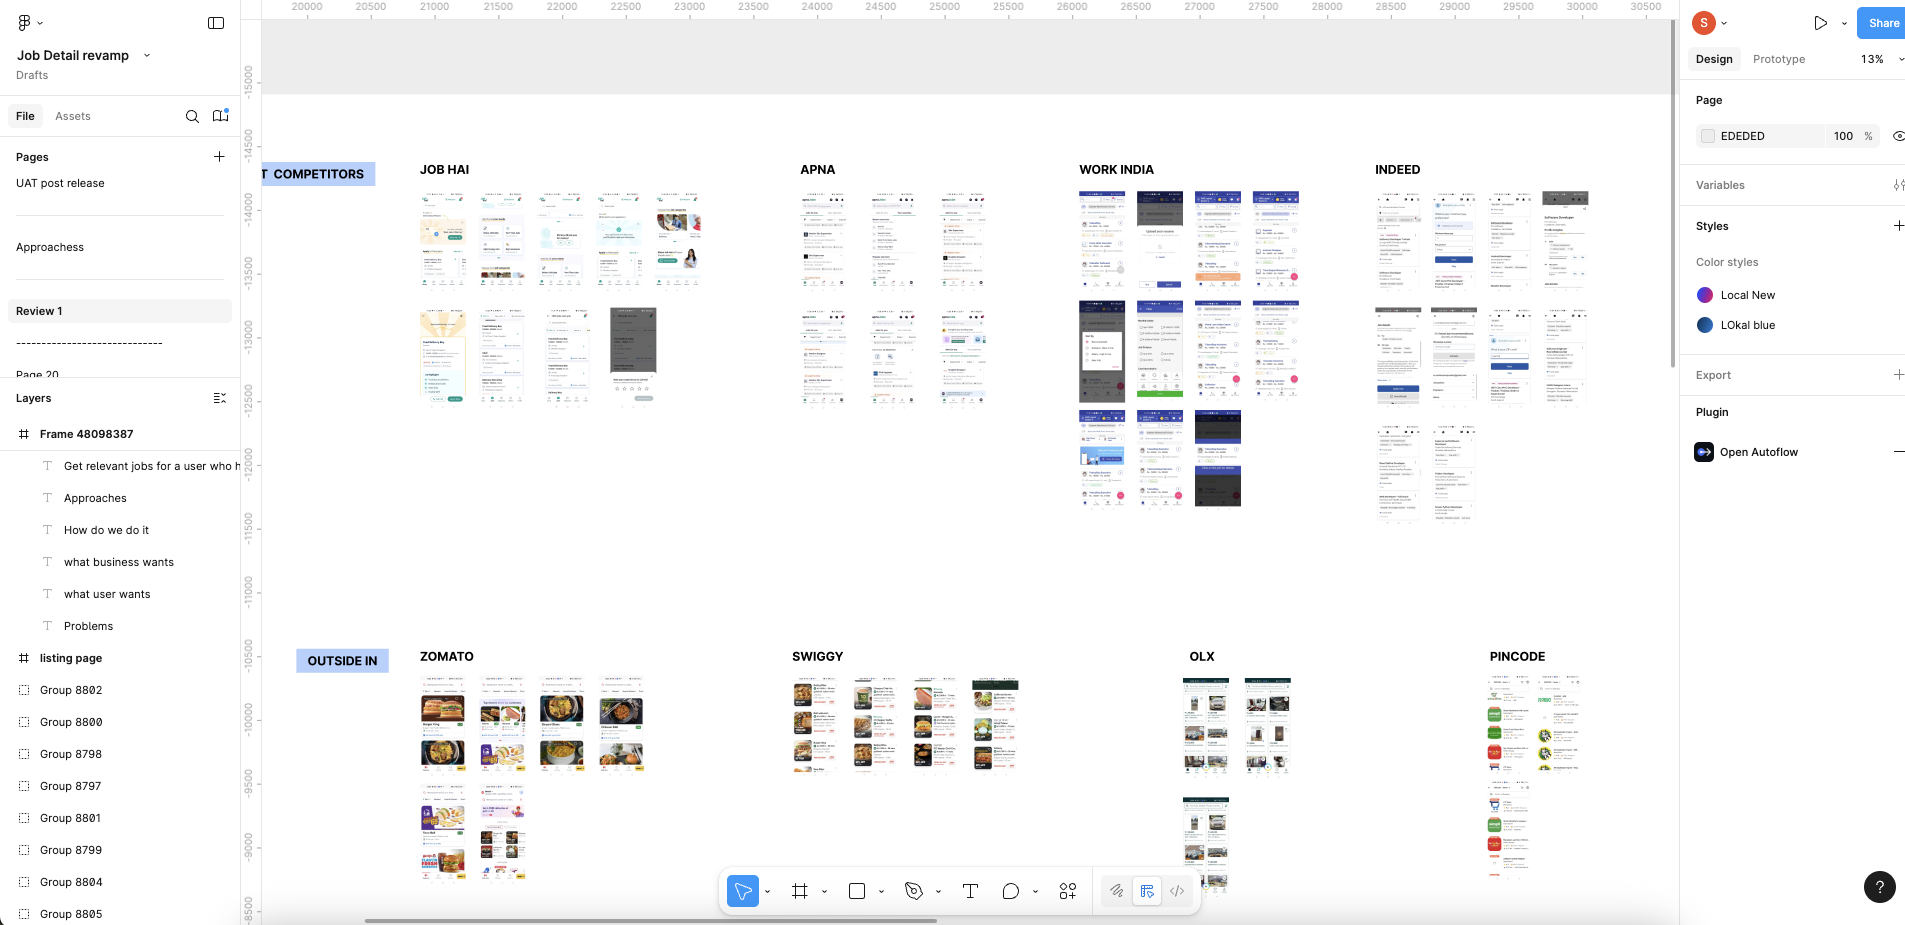Click the listing page frame icon

click(24, 658)
